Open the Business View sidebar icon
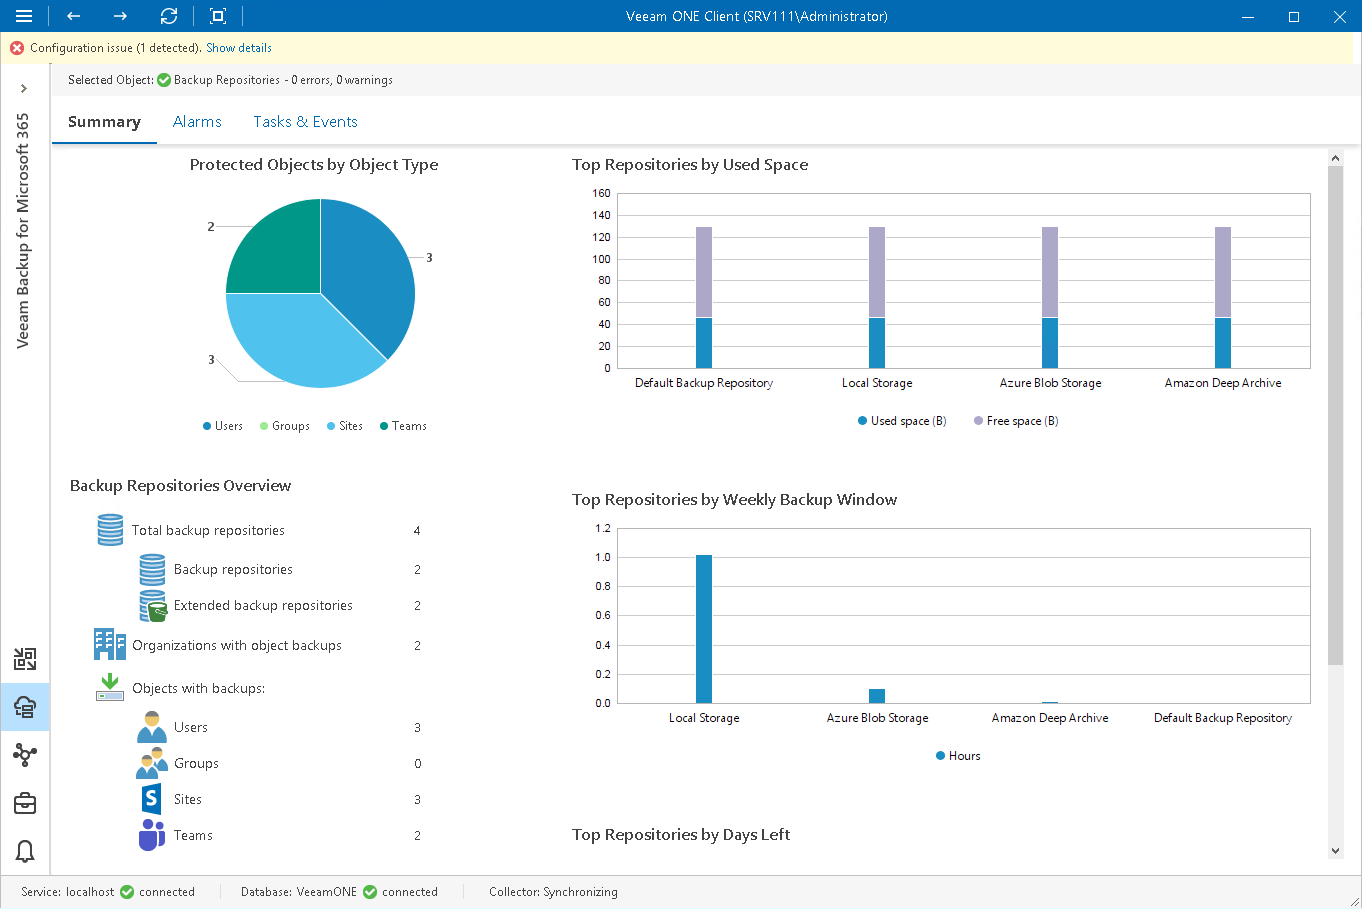 (25, 755)
